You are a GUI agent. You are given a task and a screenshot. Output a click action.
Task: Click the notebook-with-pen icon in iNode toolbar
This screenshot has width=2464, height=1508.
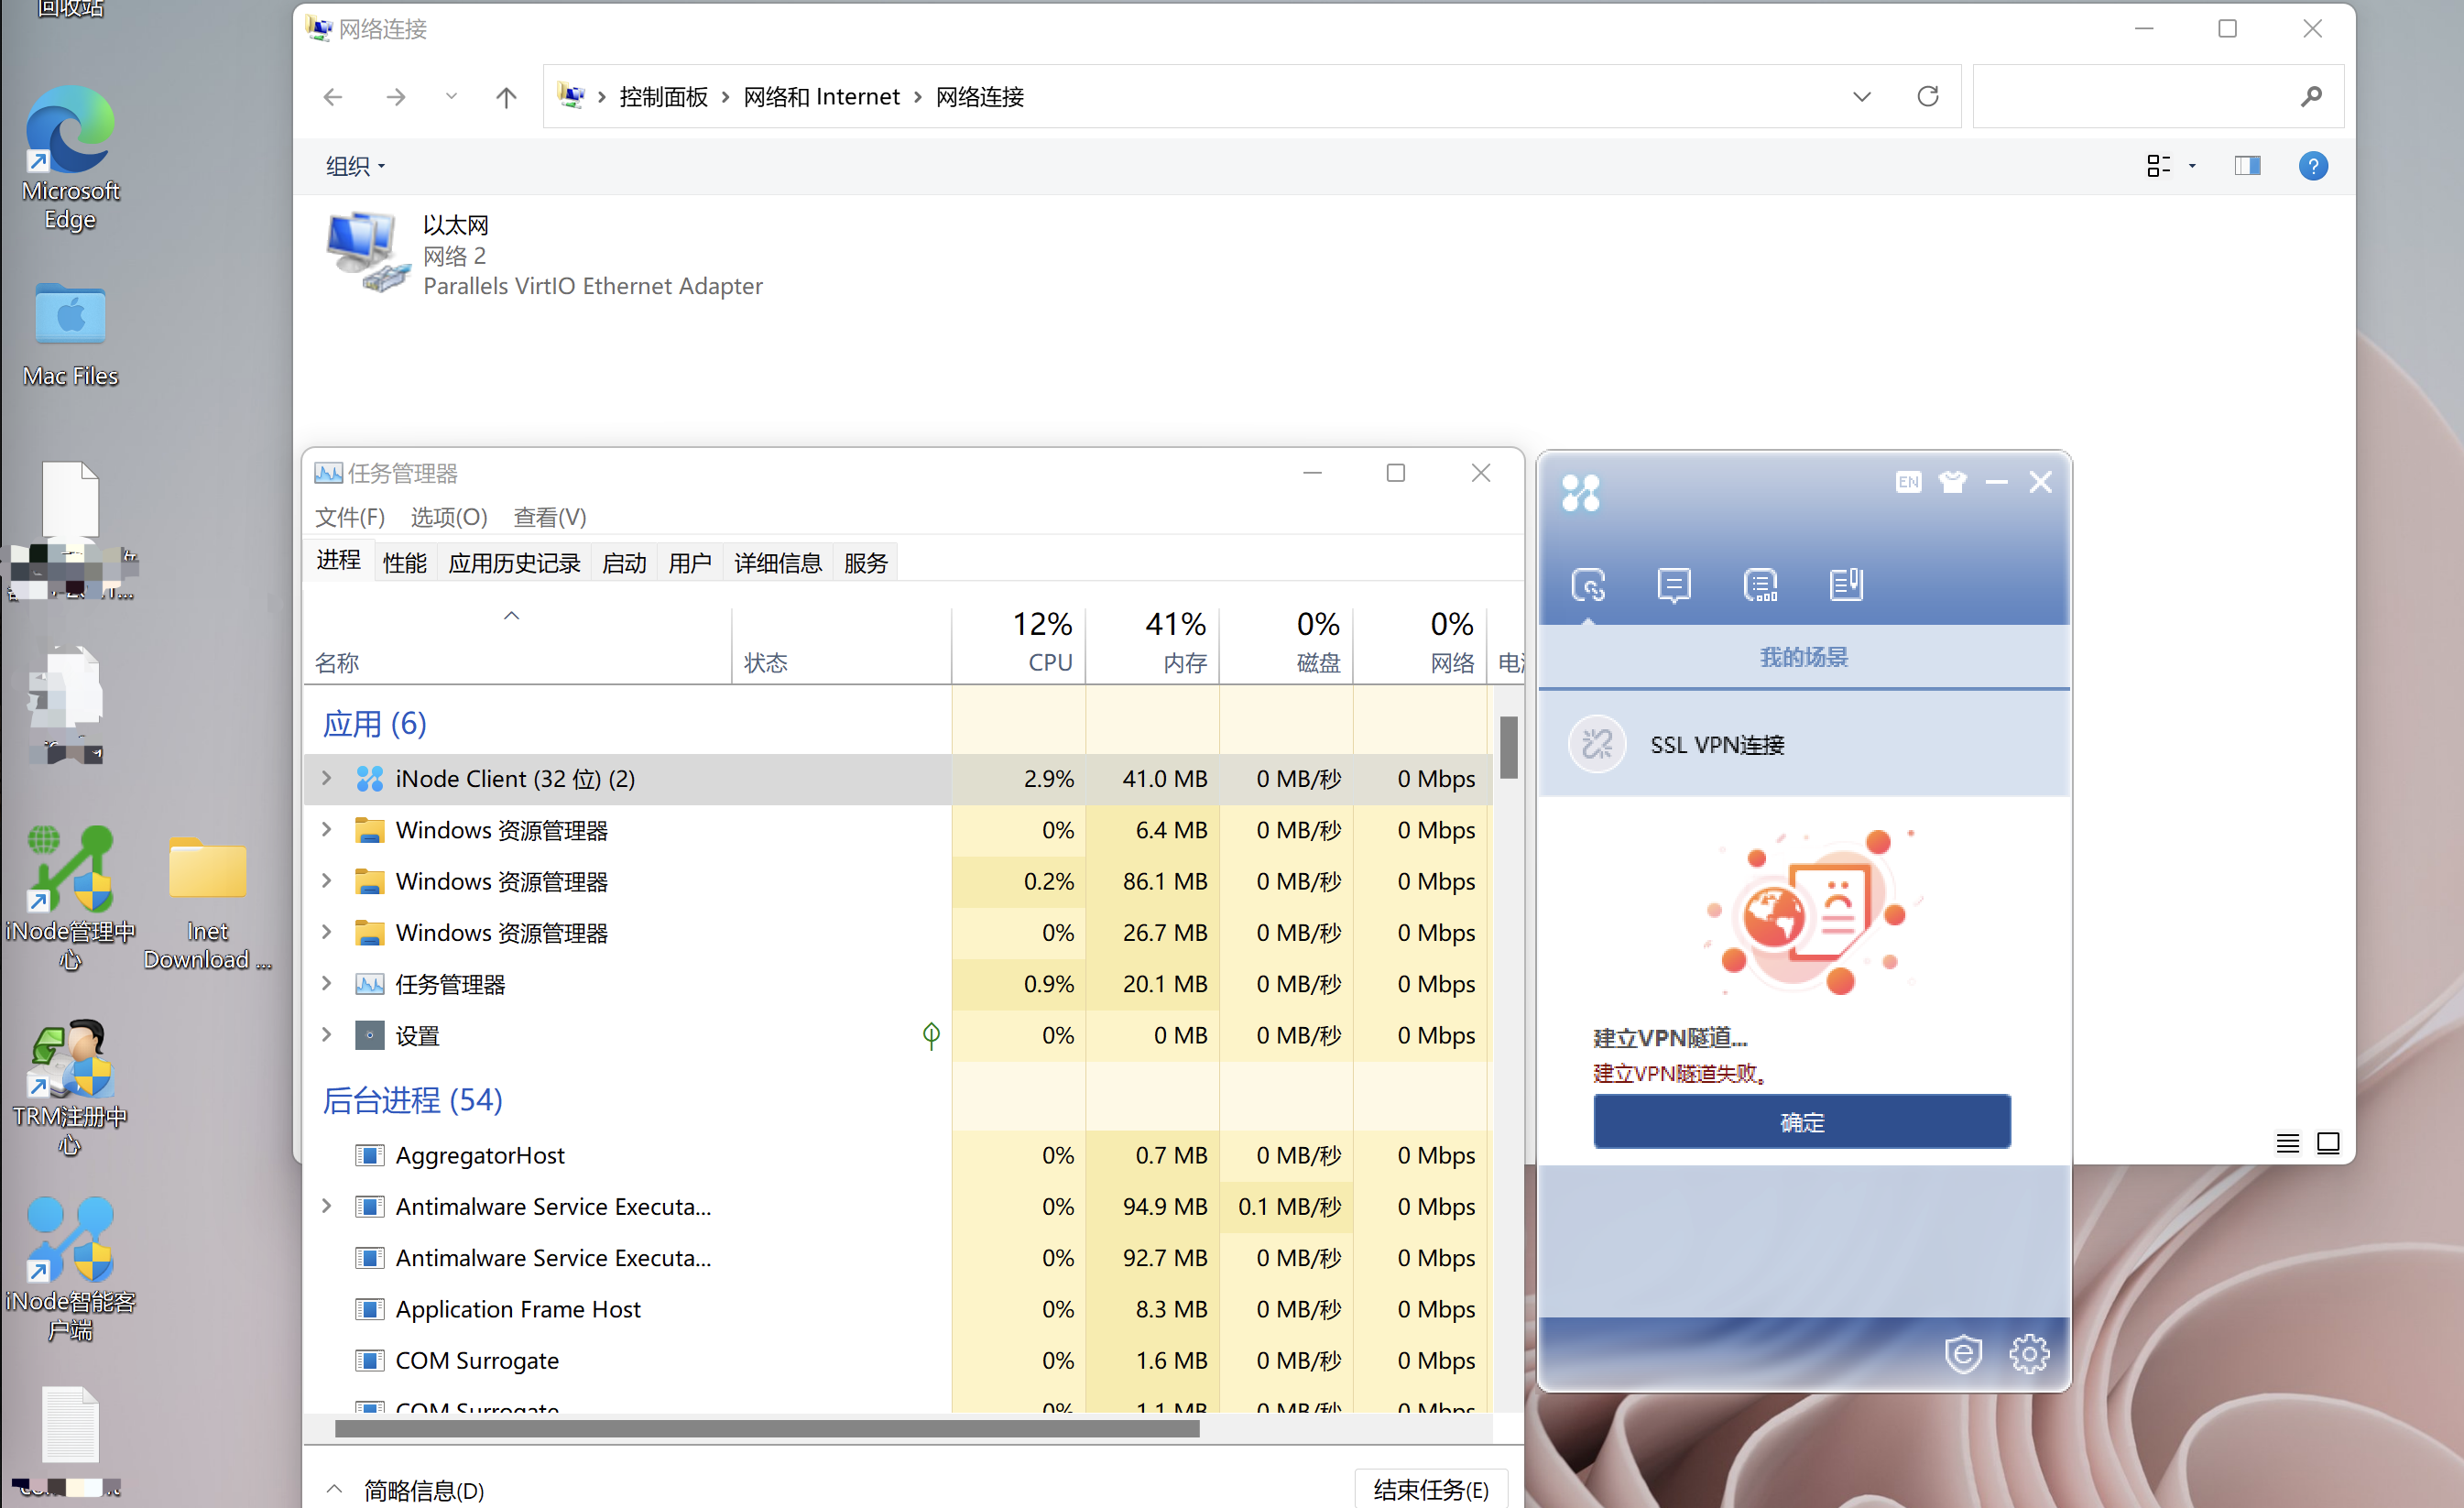(x=1845, y=584)
